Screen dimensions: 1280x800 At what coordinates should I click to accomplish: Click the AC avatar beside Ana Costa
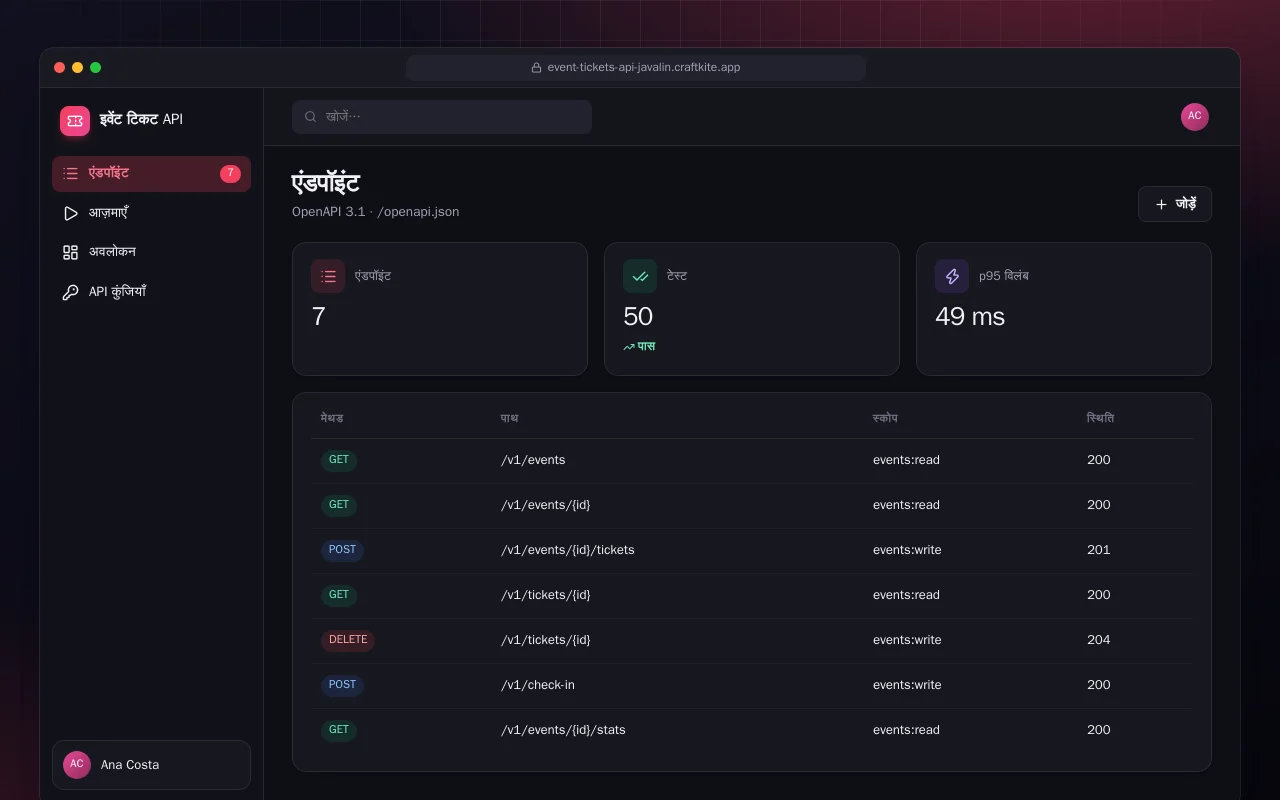pyautogui.click(x=77, y=765)
